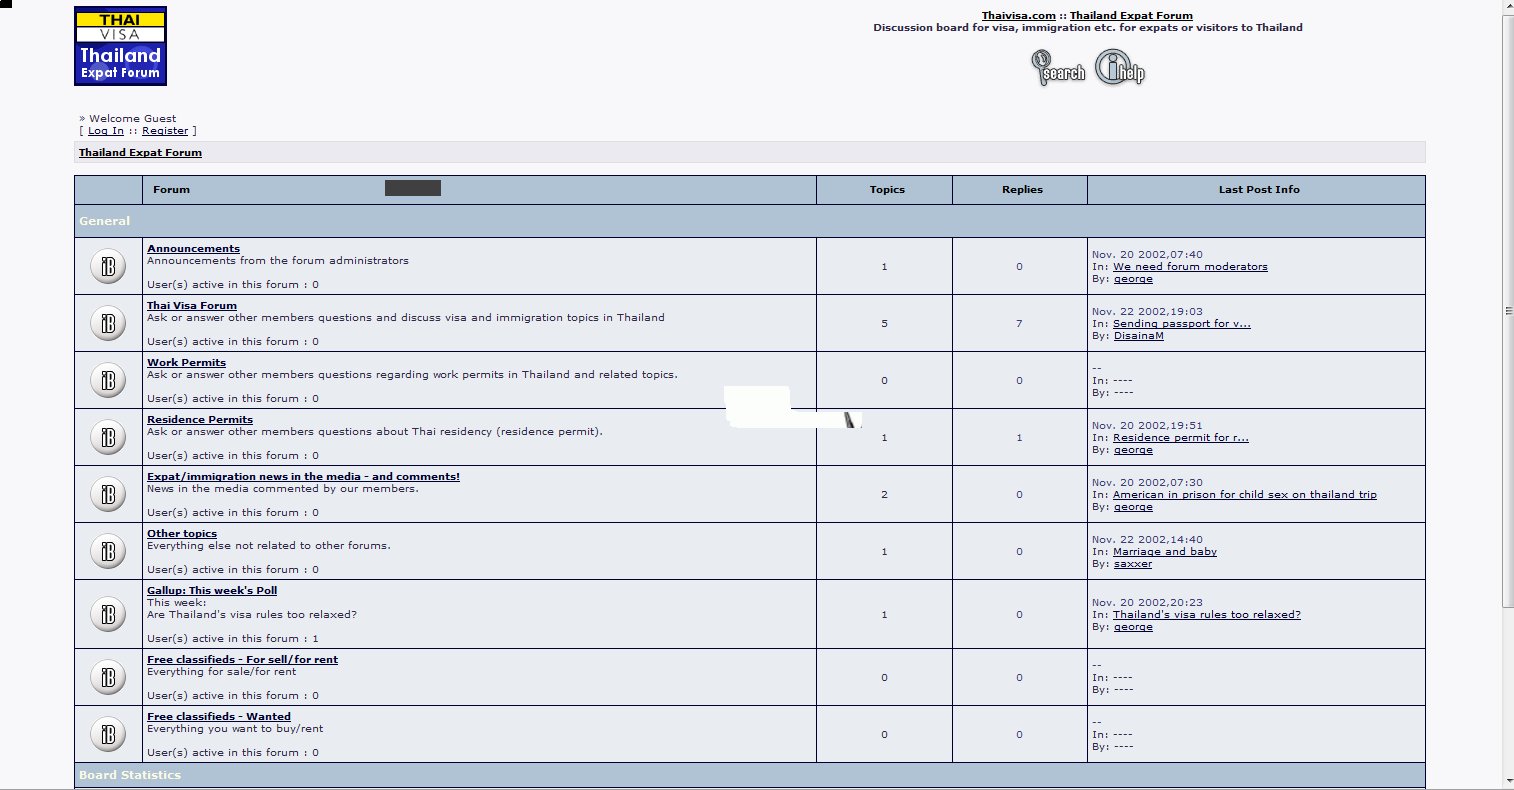Screen dimensions: 1514x790
Task: Click the 'Welcome Guest' text
Action: click(x=132, y=119)
